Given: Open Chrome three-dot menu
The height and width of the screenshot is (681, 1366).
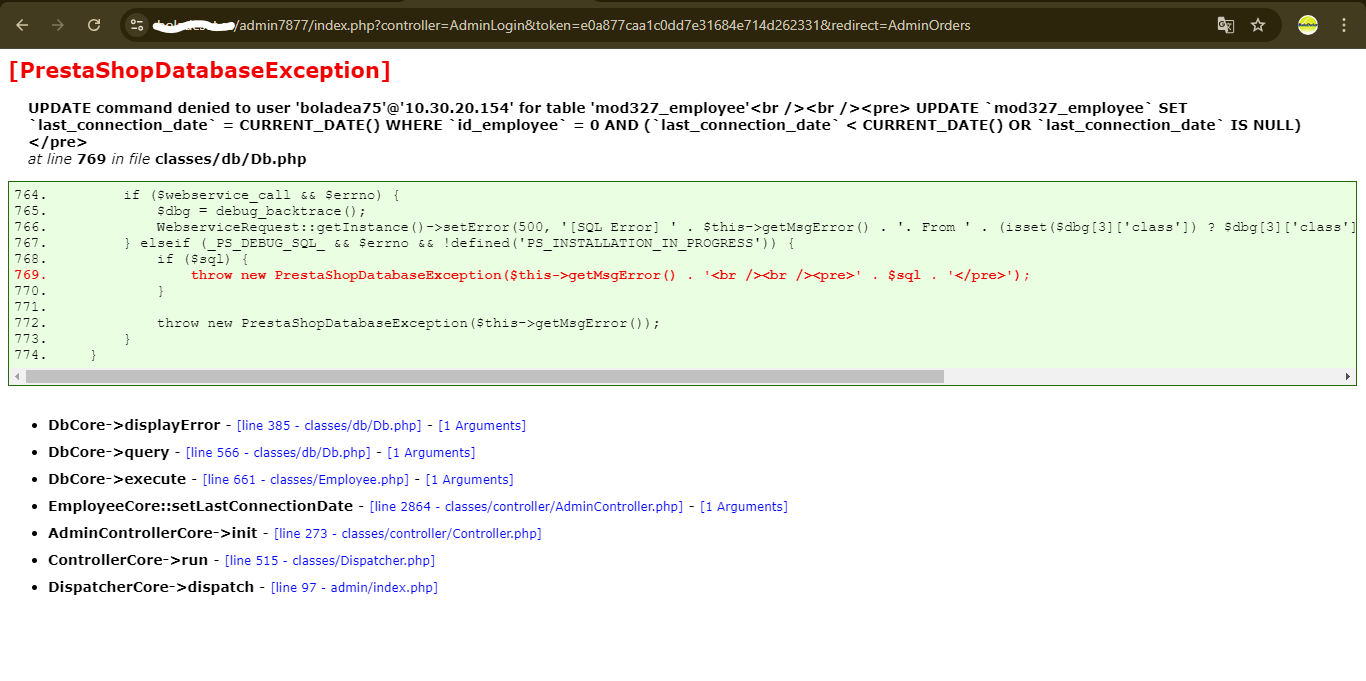Looking at the screenshot, I should (1343, 25).
